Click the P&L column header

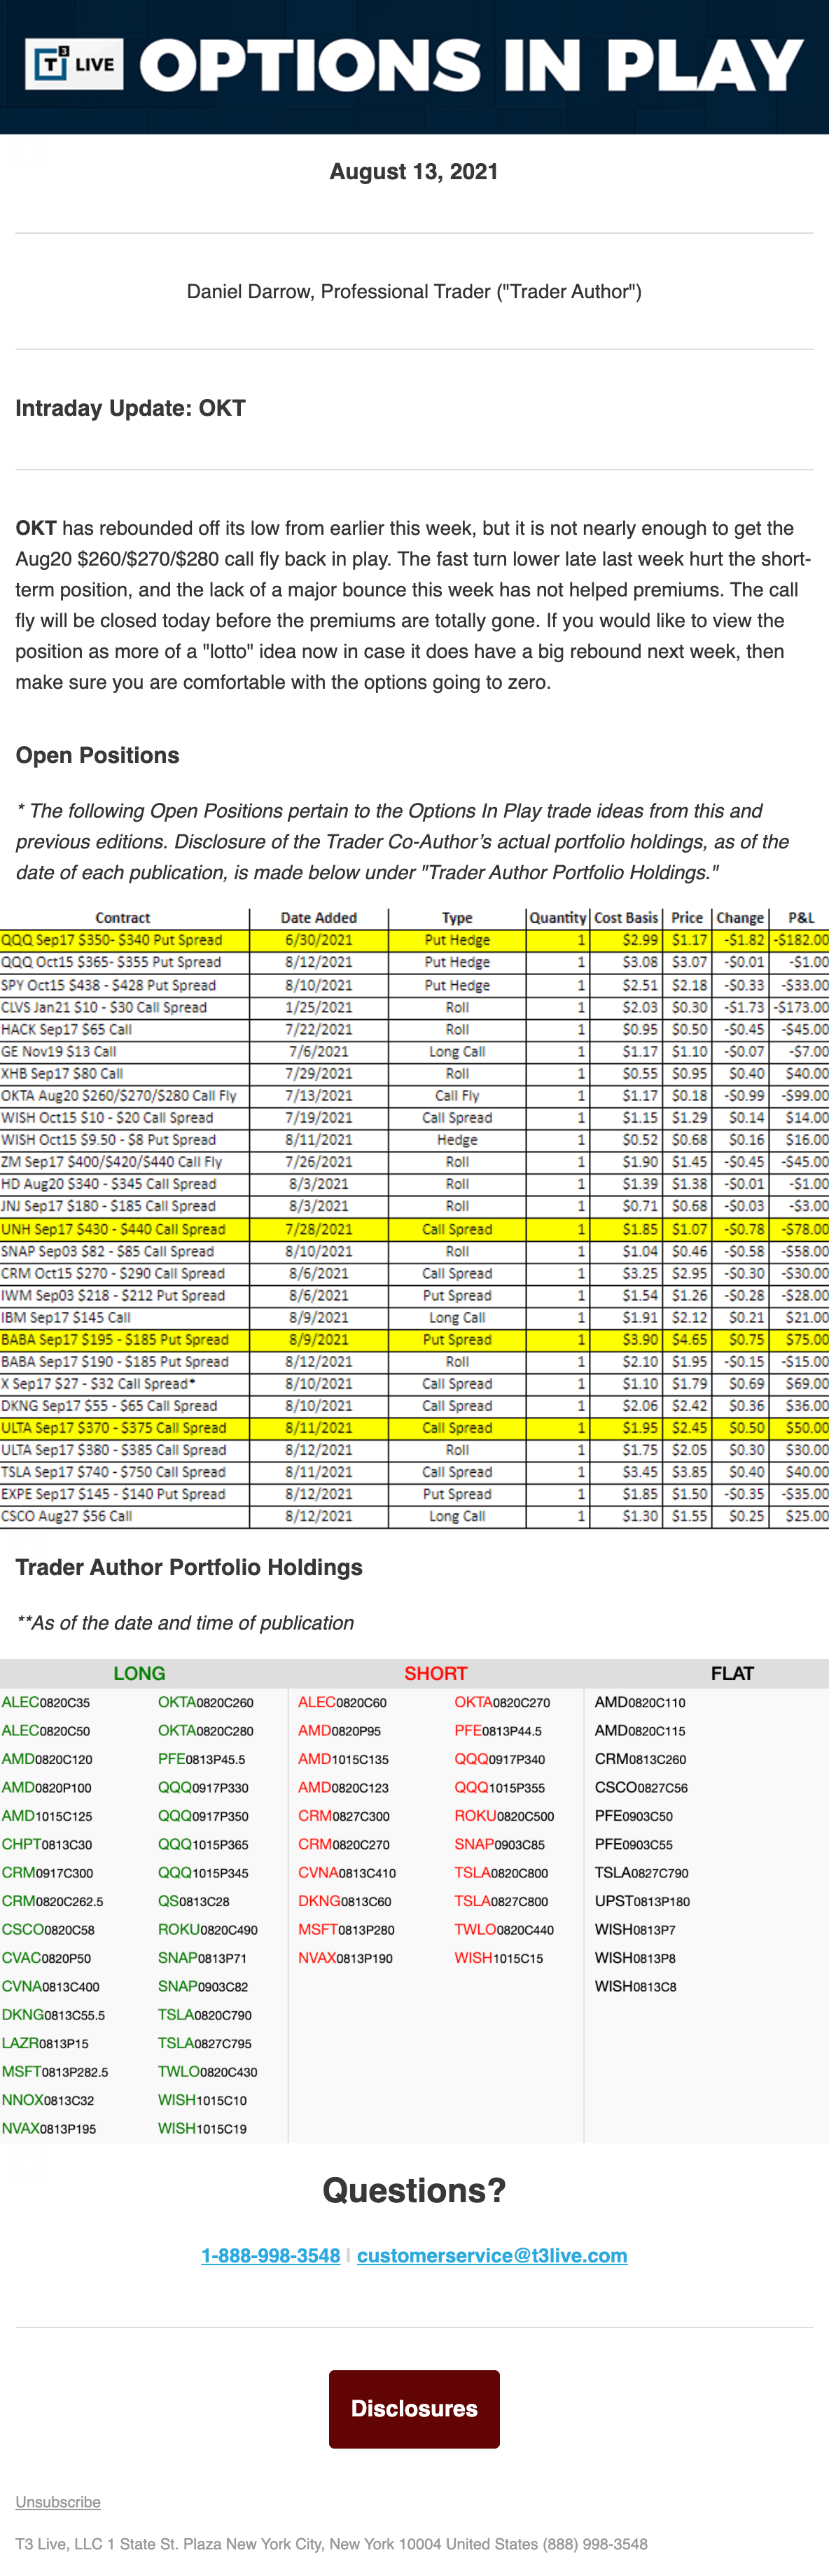pyautogui.click(x=801, y=917)
